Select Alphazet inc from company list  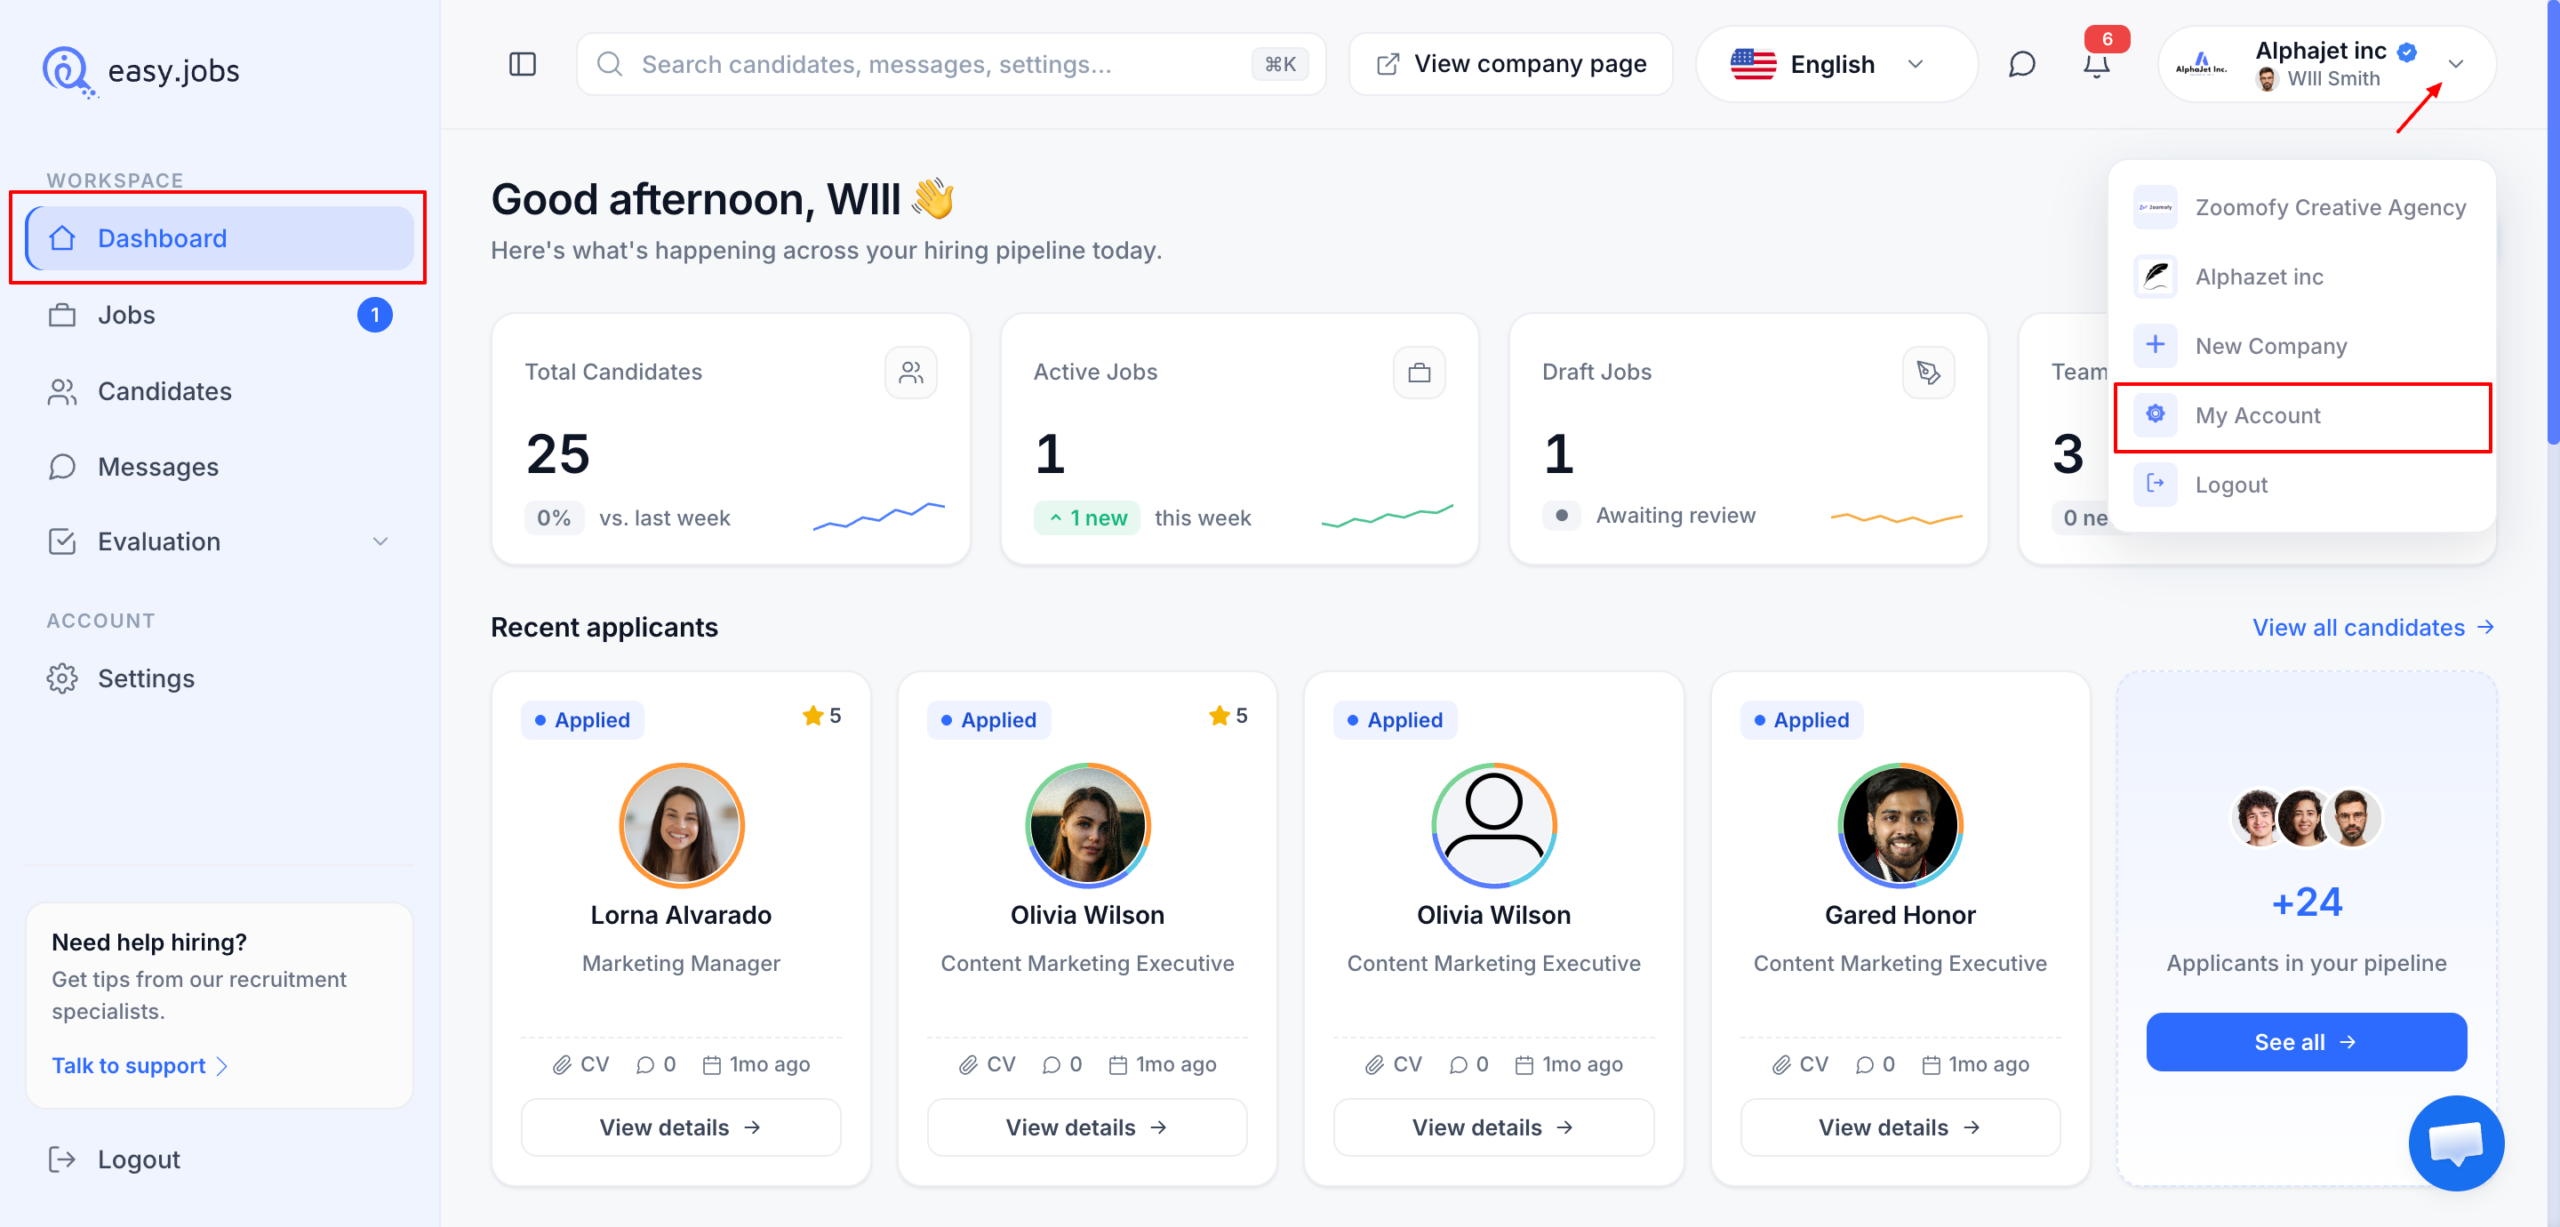(2302, 277)
